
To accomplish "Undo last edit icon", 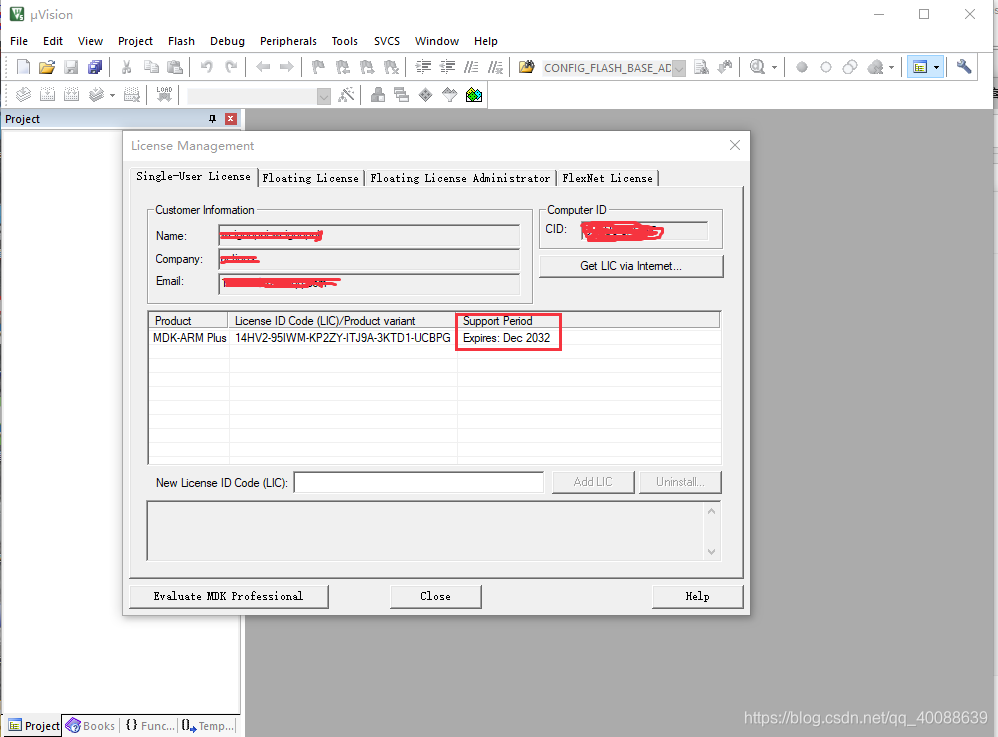I will (x=206, y=67).
